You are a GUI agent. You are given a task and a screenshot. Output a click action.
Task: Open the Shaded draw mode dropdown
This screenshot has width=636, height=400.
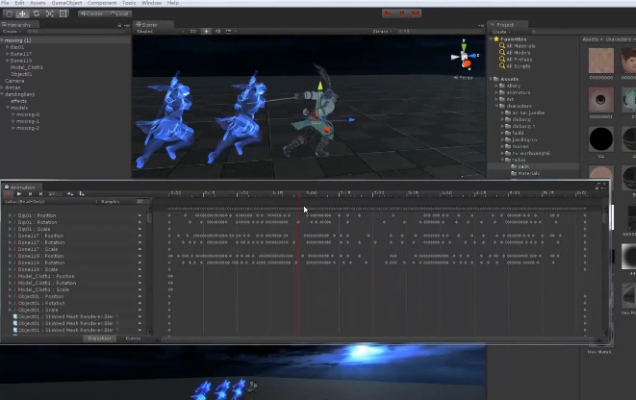(x=148, y=32)
